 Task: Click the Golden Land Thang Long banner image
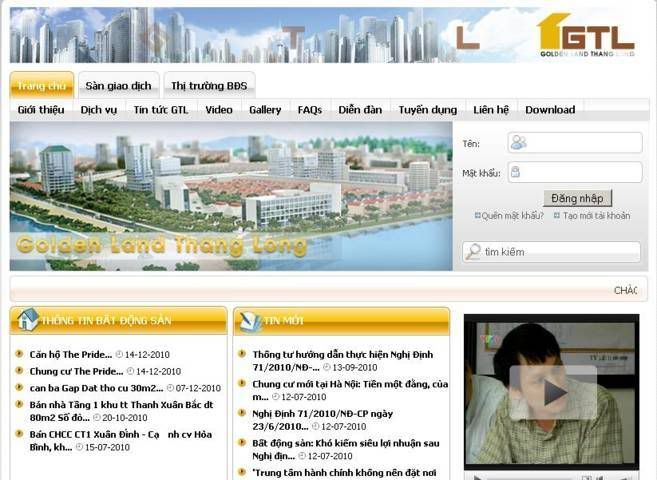[231, 196]
